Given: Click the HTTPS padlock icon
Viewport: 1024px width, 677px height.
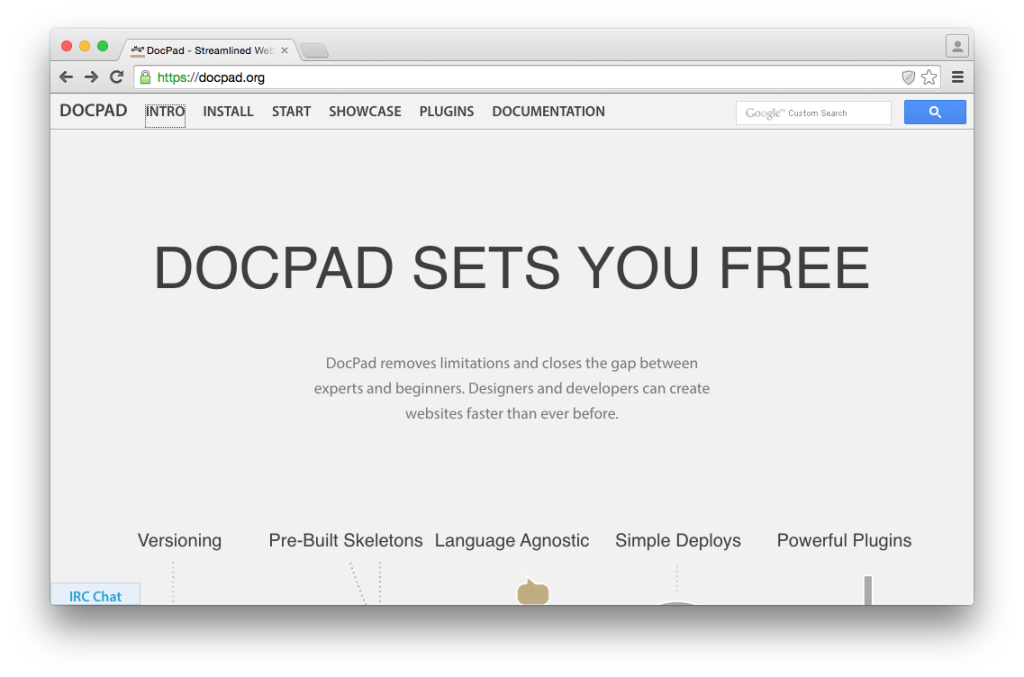Looking at the screenshot, I should coord(146,77).
